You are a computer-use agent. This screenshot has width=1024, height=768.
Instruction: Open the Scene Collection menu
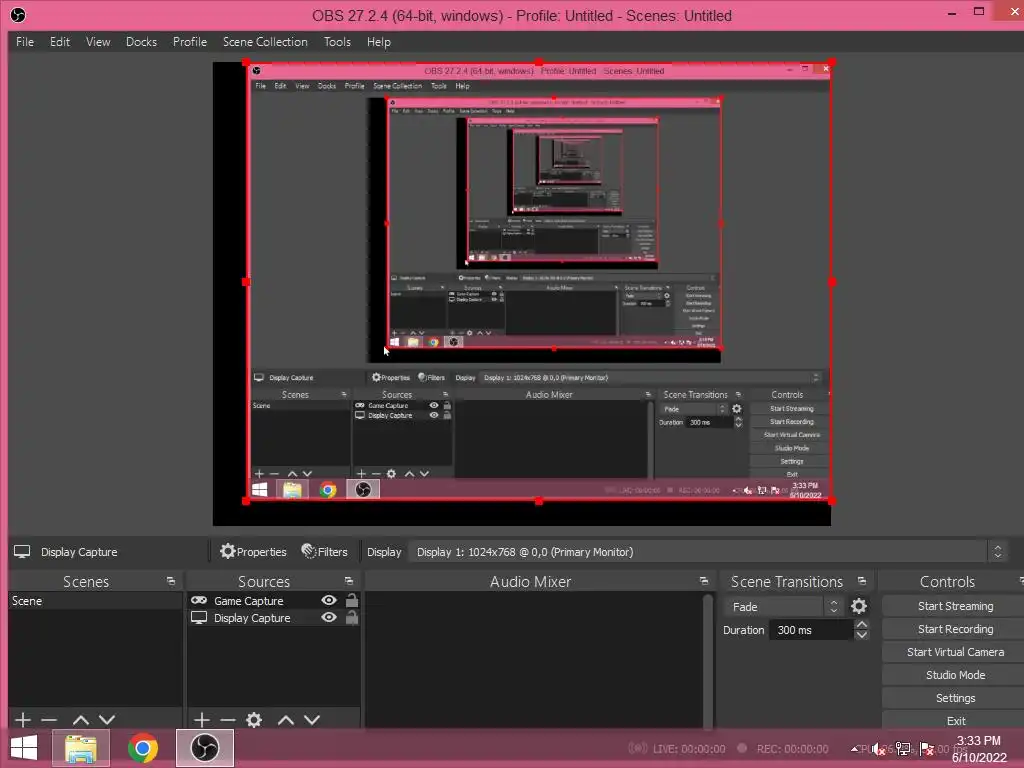(x=265, y=42)
